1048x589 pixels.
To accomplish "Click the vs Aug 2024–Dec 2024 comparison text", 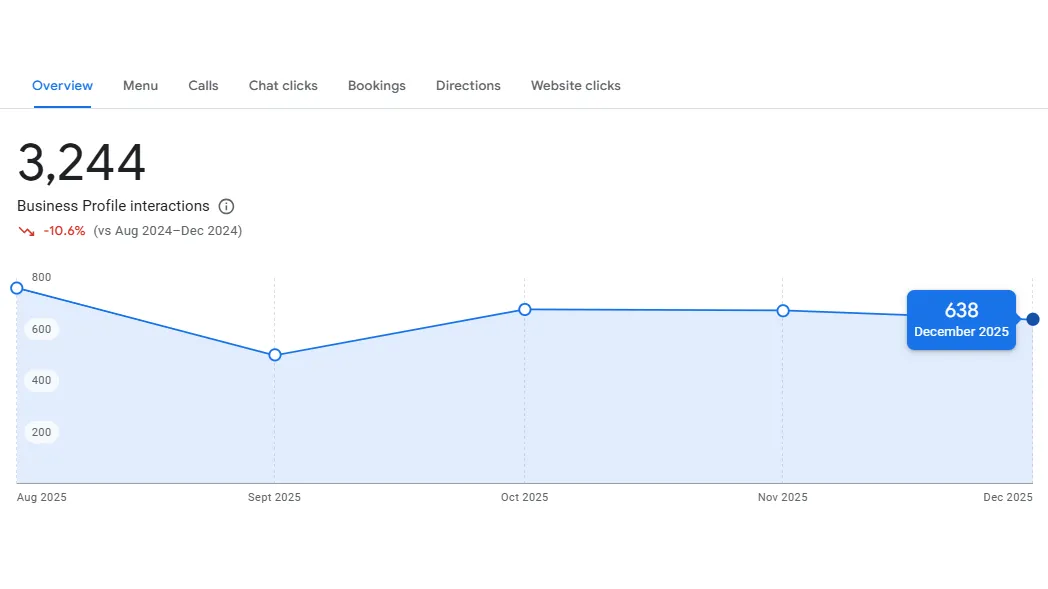I will click(x=167, y=231).
